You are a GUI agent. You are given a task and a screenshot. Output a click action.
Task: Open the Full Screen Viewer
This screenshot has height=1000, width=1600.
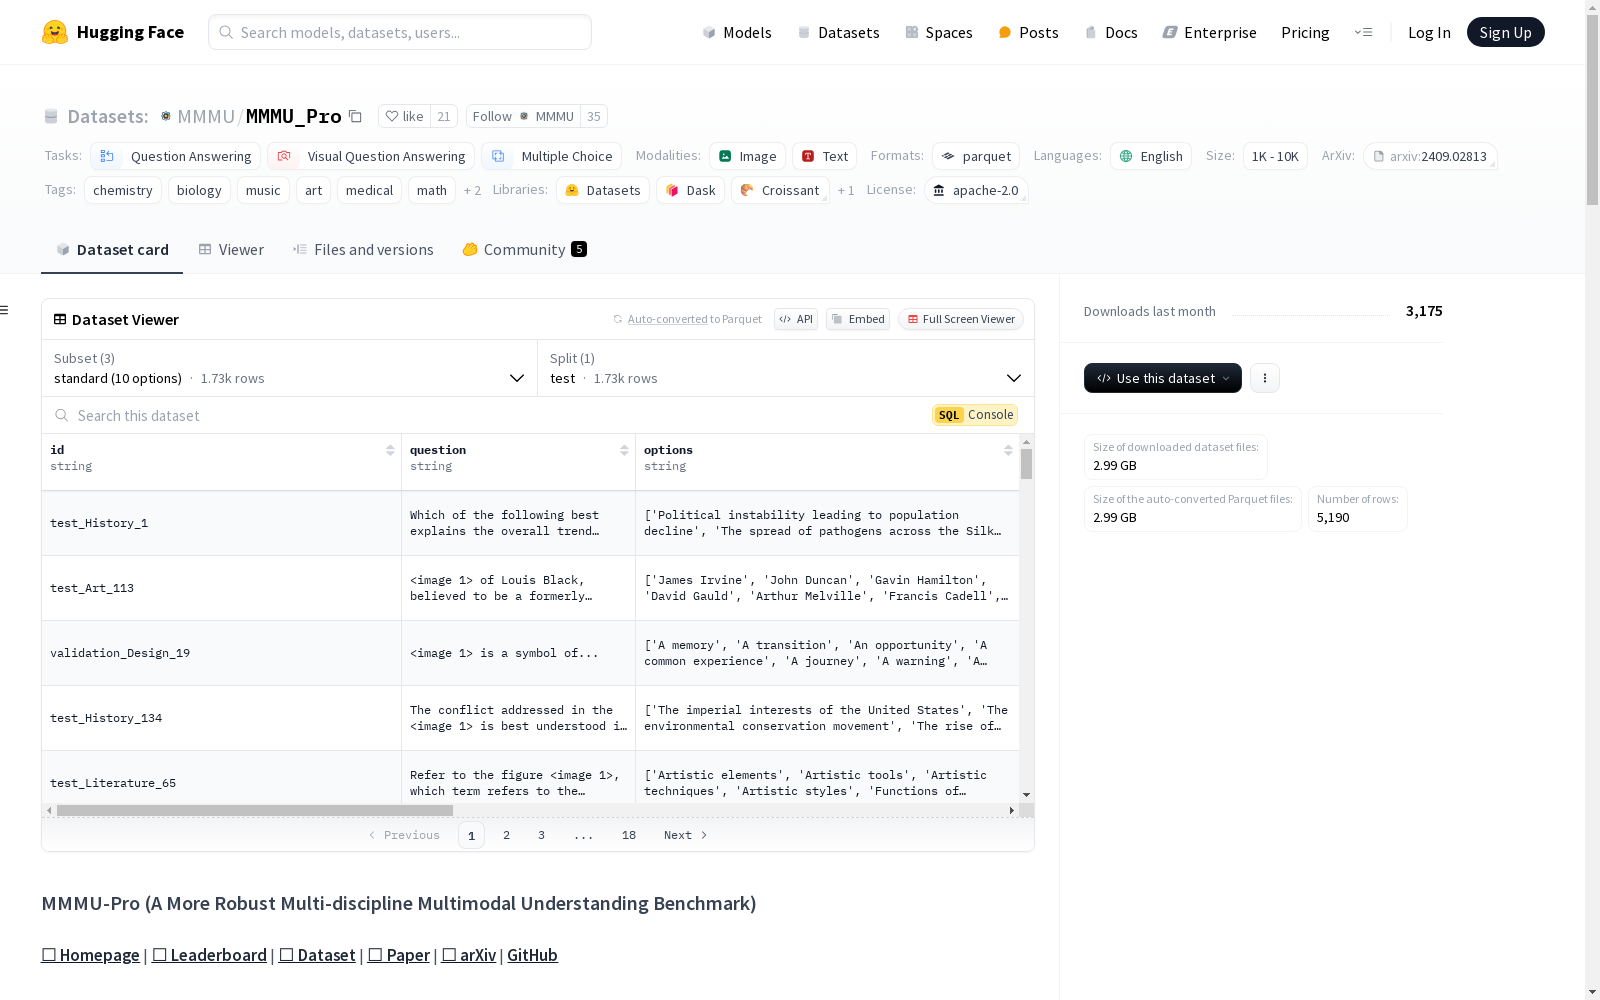coord(961,319)
